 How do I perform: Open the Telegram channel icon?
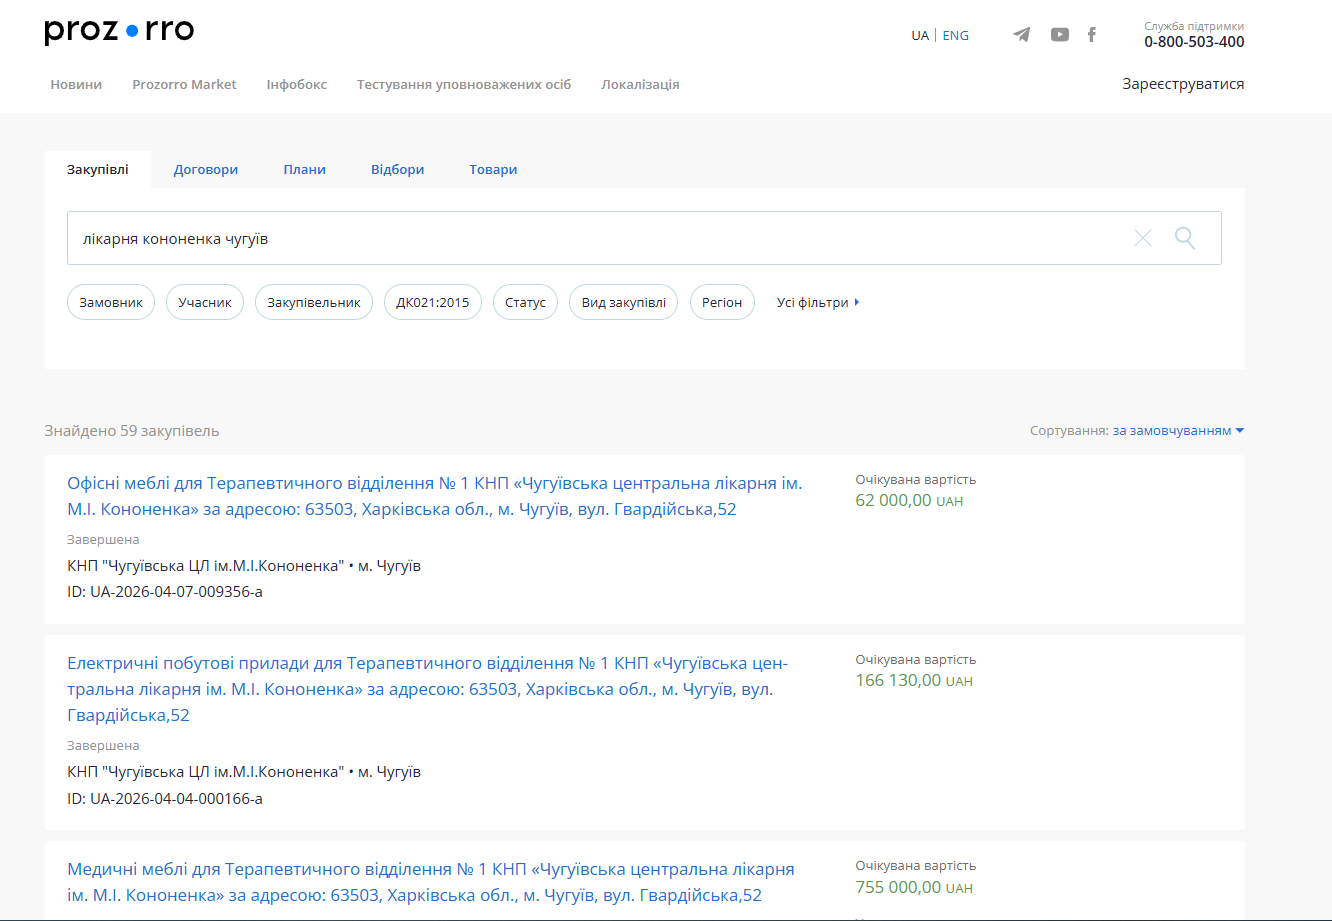(1021, 35)
